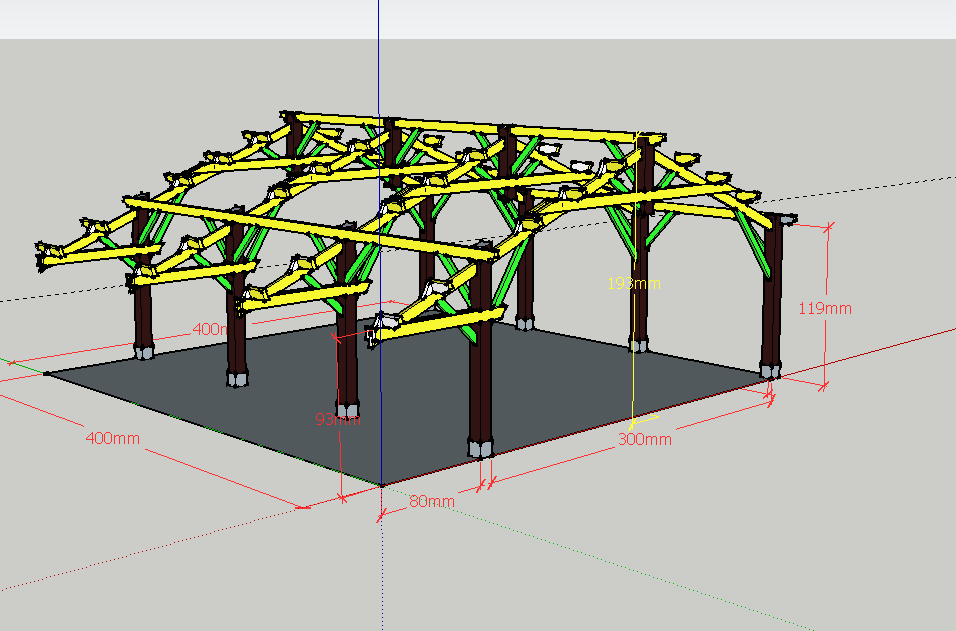This screenshot has width=956, height=631.
Task: Select the yellow 193mm dimension label
Action: [x=634, y=283]
